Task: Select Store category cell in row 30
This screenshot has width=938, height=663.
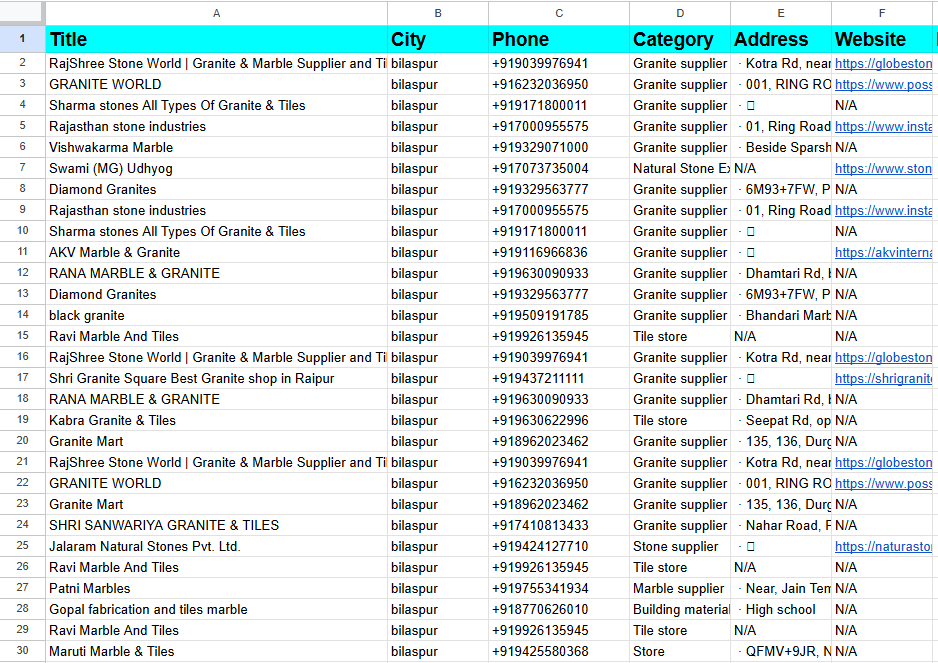Action: click(x=680, y=651)
